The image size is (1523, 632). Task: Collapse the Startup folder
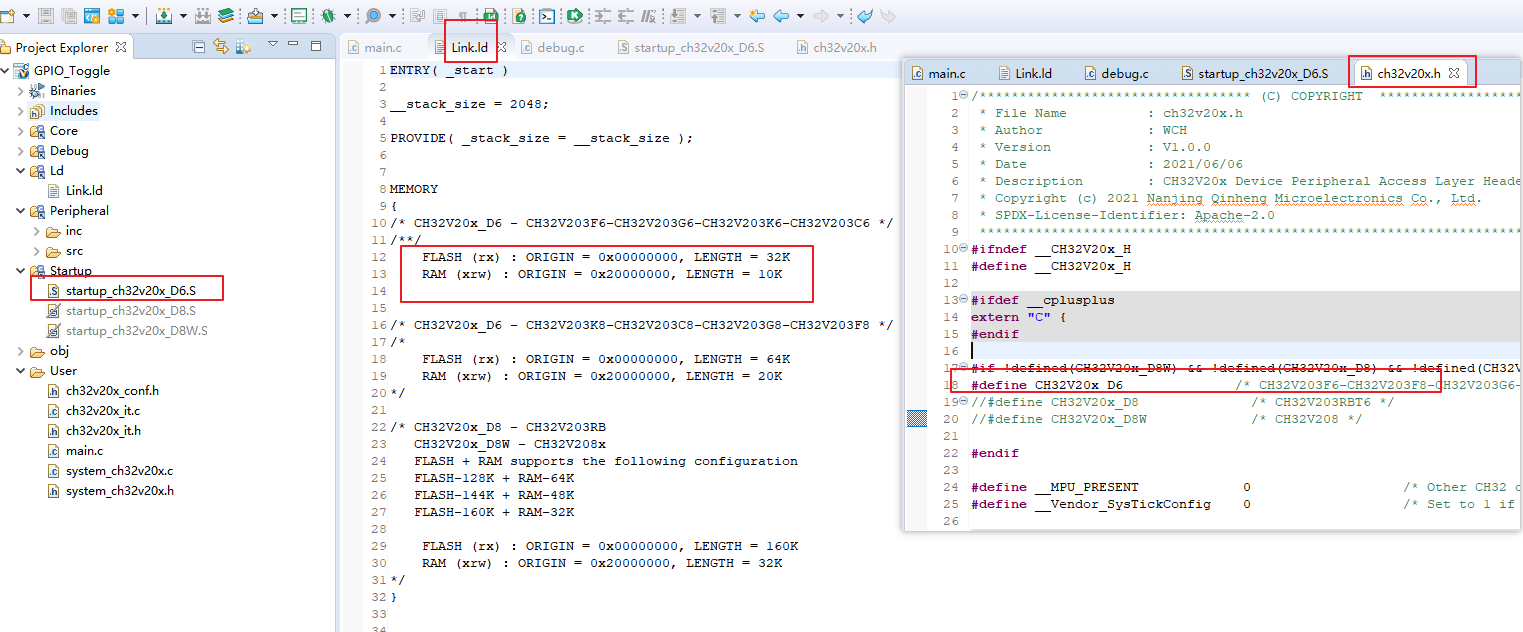20,270
